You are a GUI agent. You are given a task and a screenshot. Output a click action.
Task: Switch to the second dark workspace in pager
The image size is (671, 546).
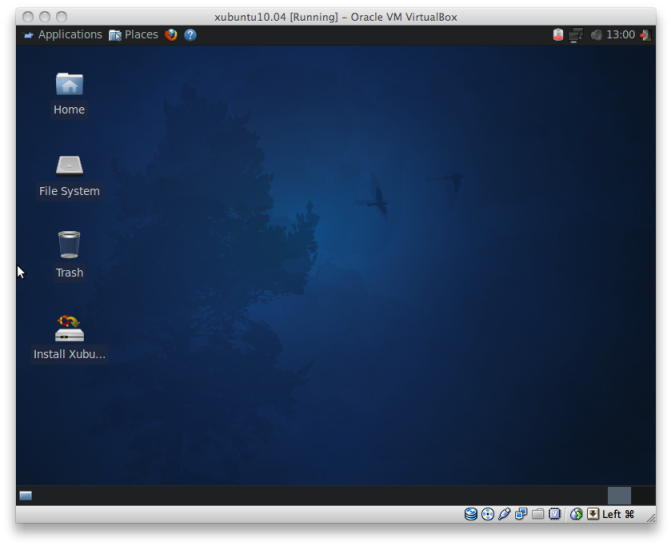tap(643, 496)
